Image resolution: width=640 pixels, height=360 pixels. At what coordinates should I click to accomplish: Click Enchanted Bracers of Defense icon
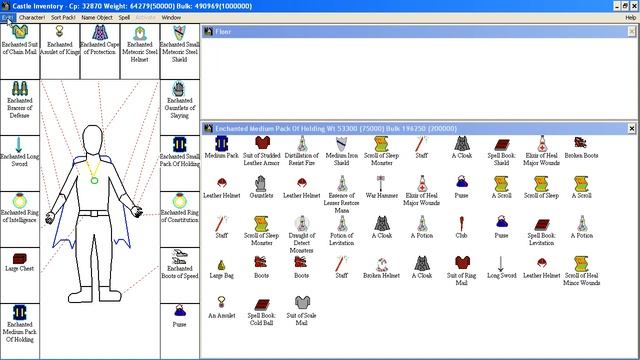pos(20,89)
